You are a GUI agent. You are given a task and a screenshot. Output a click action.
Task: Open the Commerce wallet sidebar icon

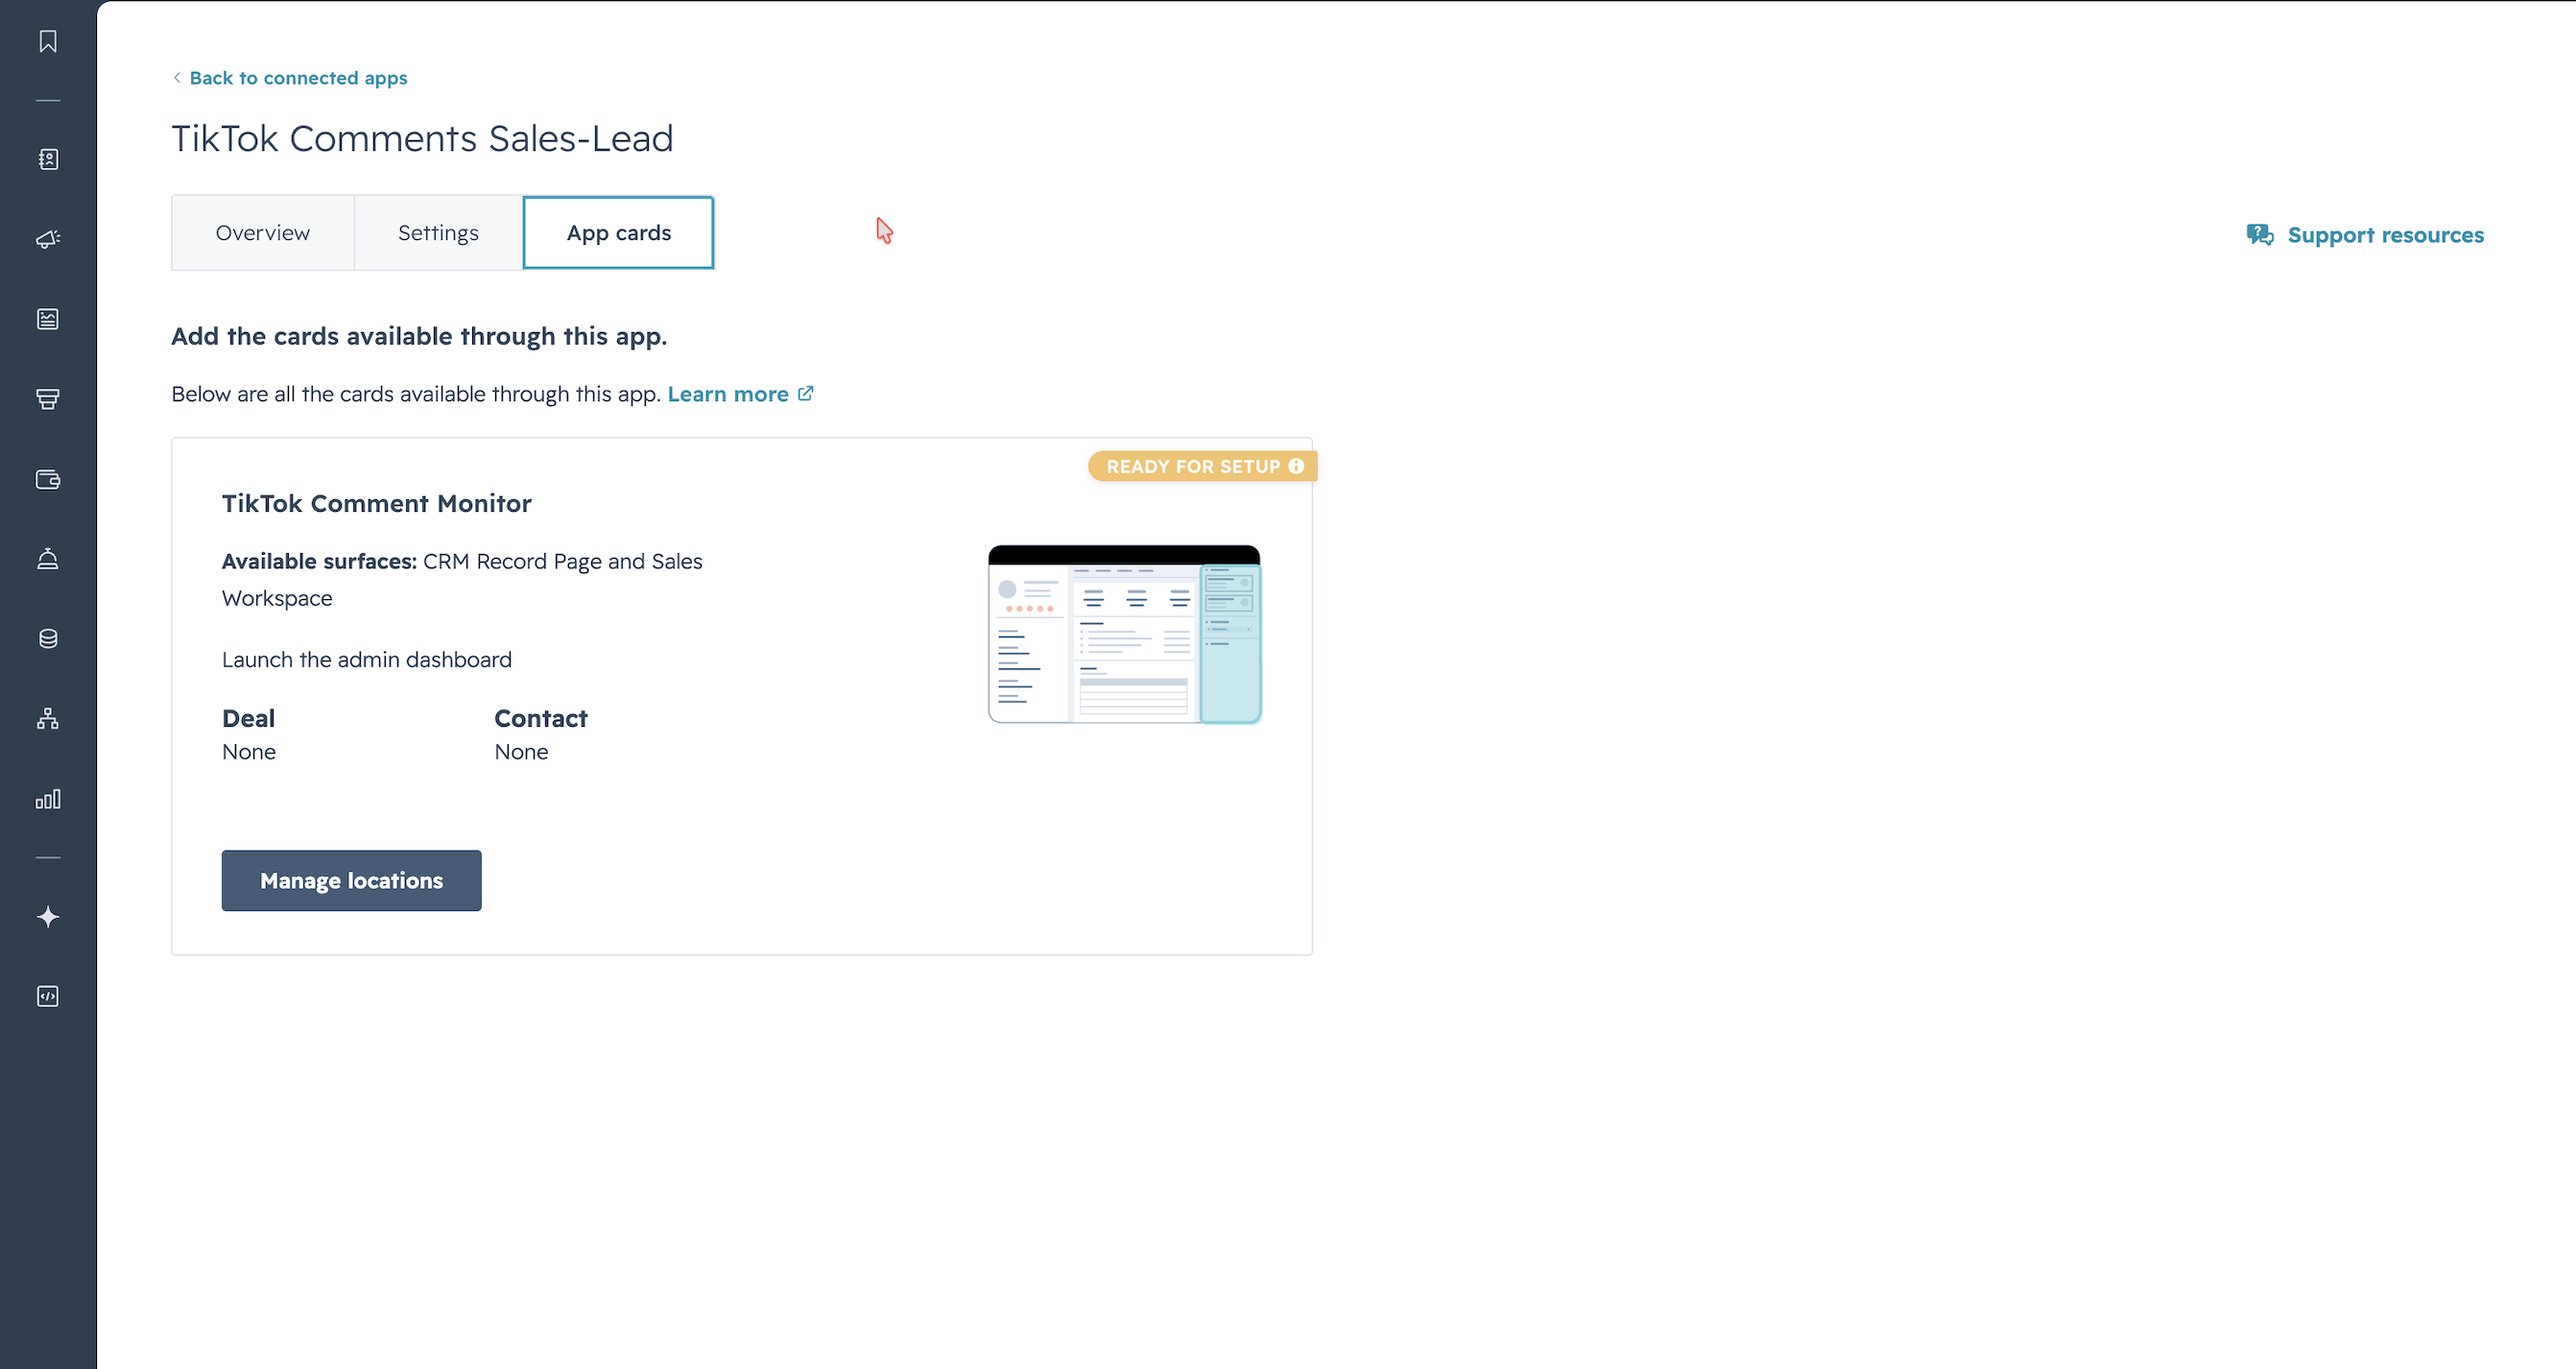48,479
